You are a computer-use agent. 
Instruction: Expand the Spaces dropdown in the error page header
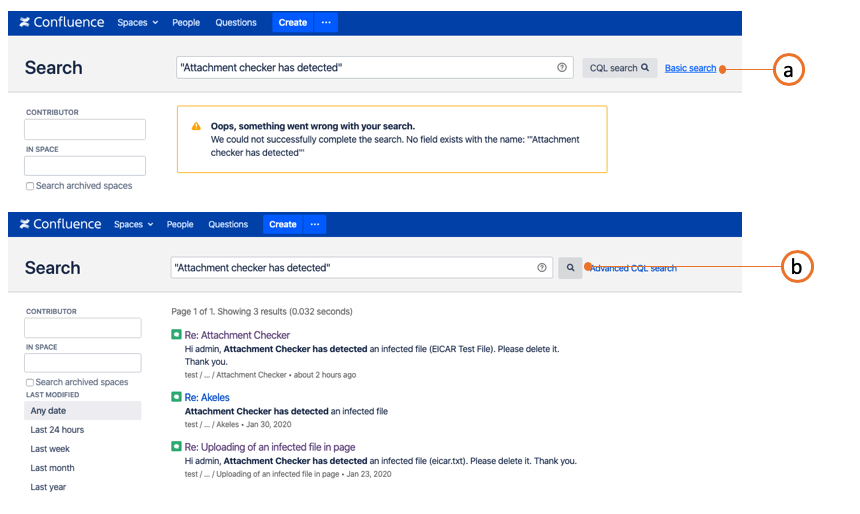(x=138, y=22)
